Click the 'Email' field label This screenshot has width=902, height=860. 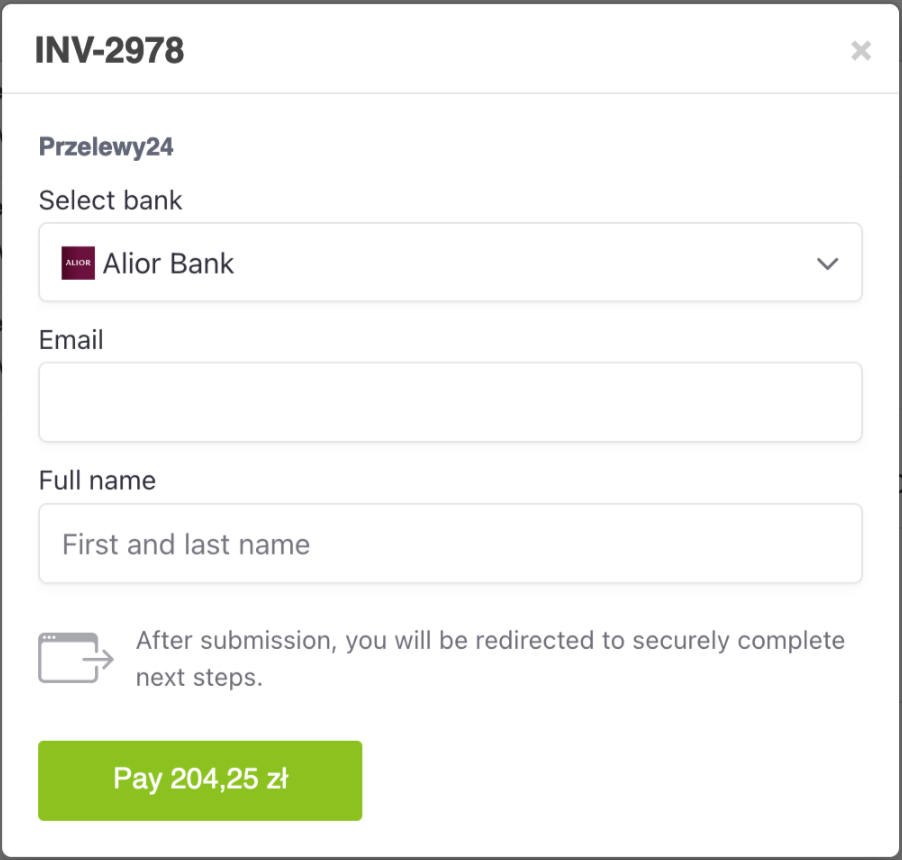pos(71,340)
